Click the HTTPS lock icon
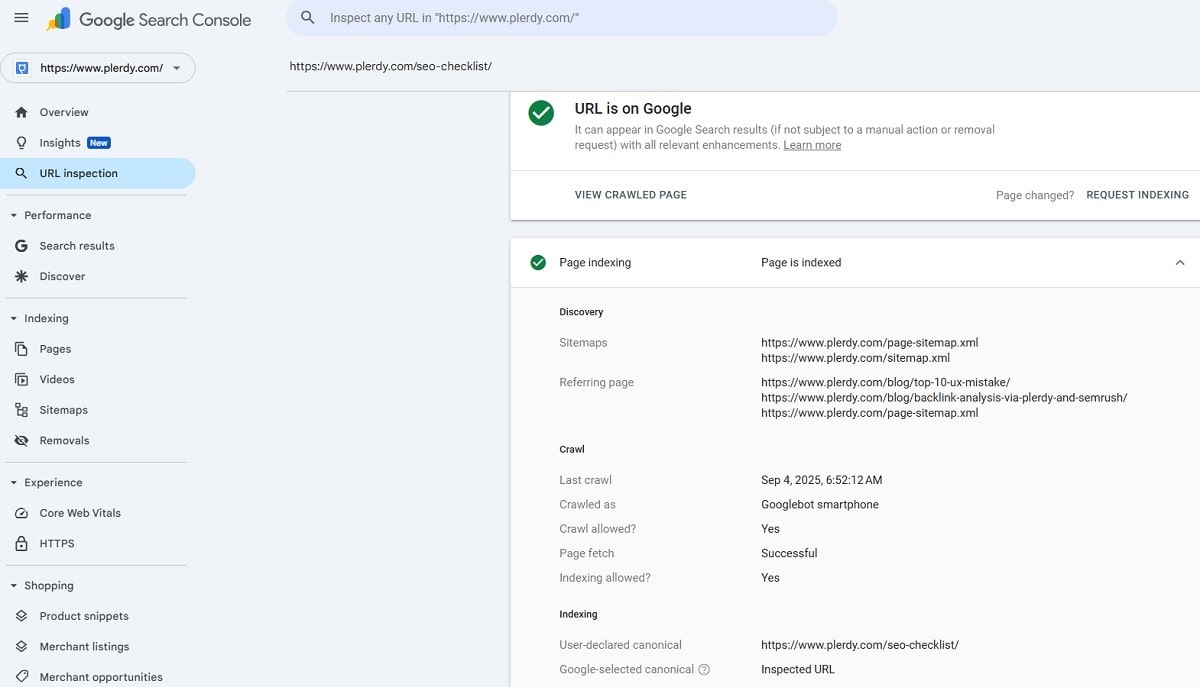 21,543
